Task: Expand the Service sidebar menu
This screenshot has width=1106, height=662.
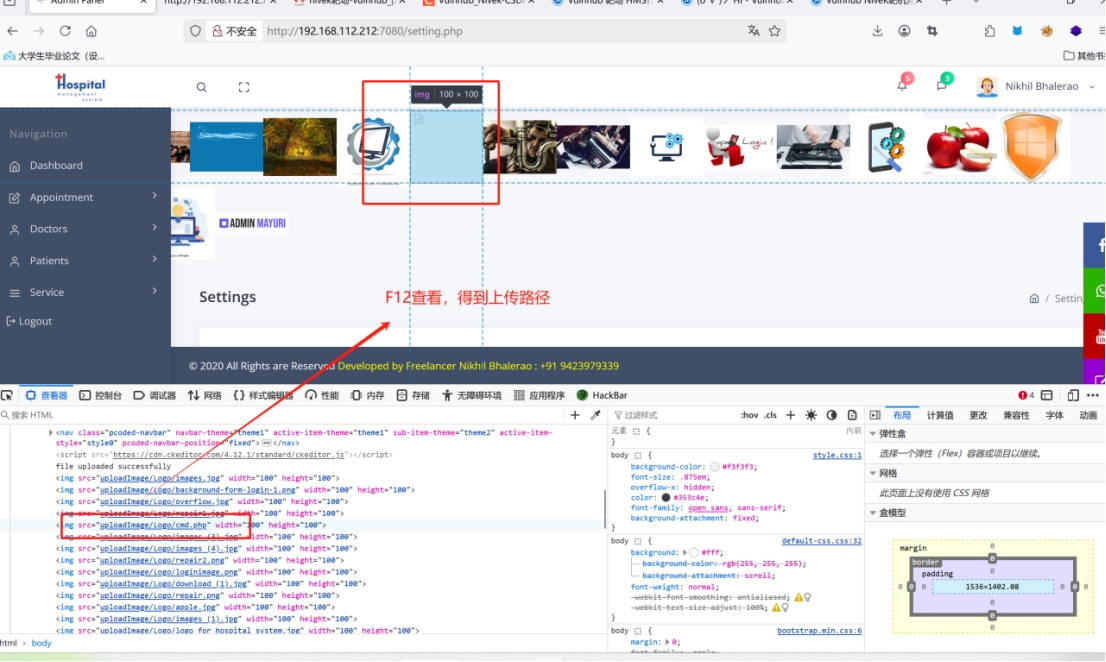Action: pos(85,293)
